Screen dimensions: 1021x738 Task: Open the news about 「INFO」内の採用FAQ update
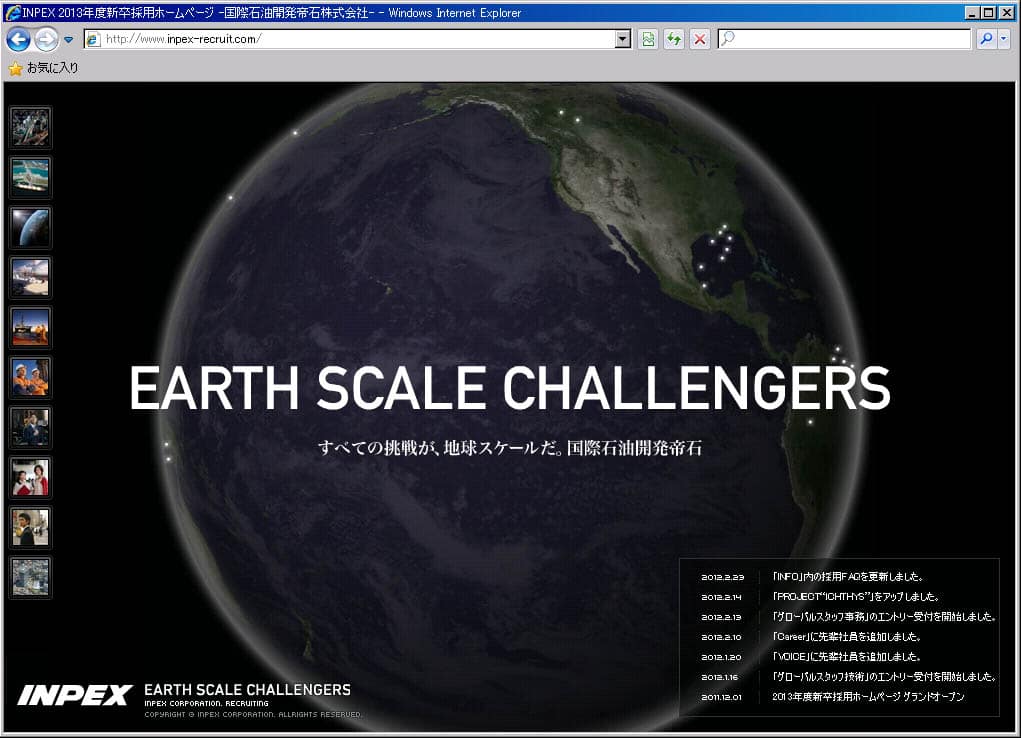[x=848, y=576]
